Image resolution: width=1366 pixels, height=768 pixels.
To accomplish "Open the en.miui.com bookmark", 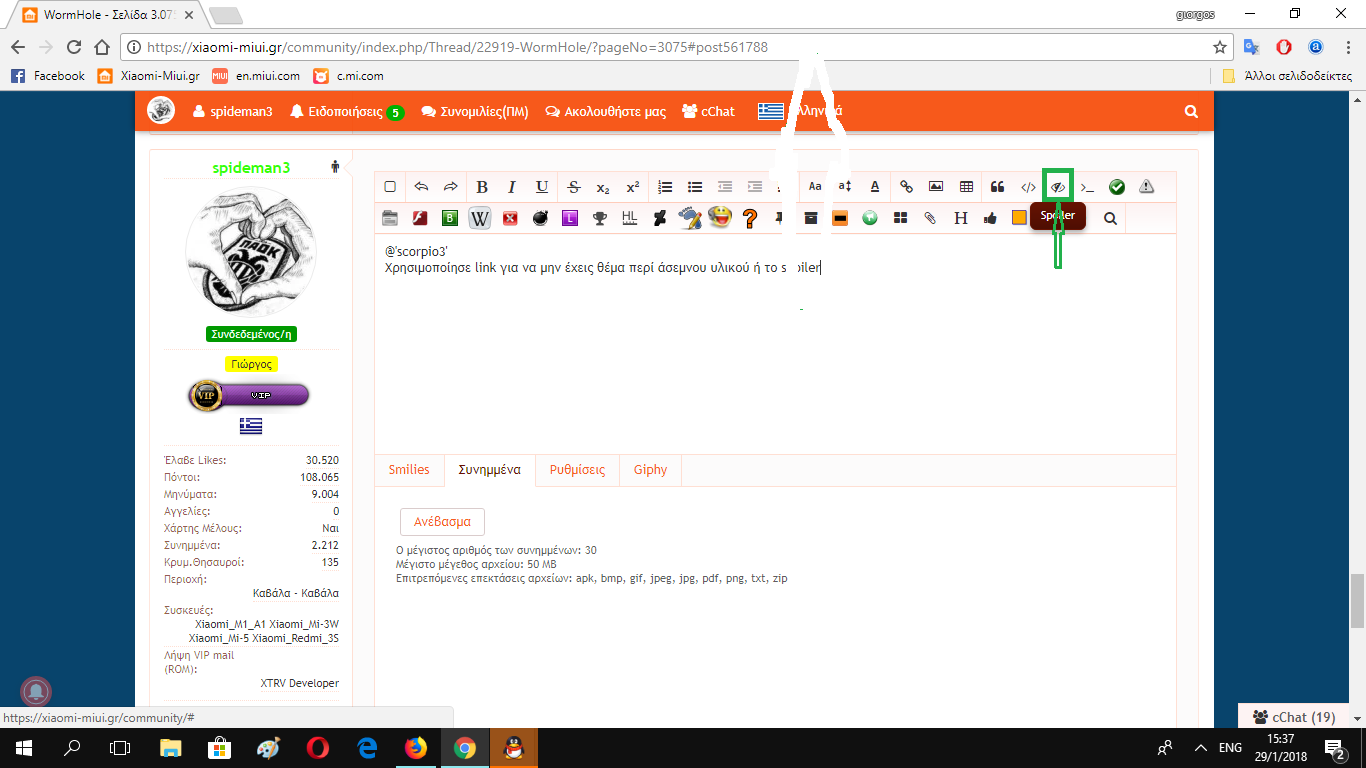I will pos(255,75).
